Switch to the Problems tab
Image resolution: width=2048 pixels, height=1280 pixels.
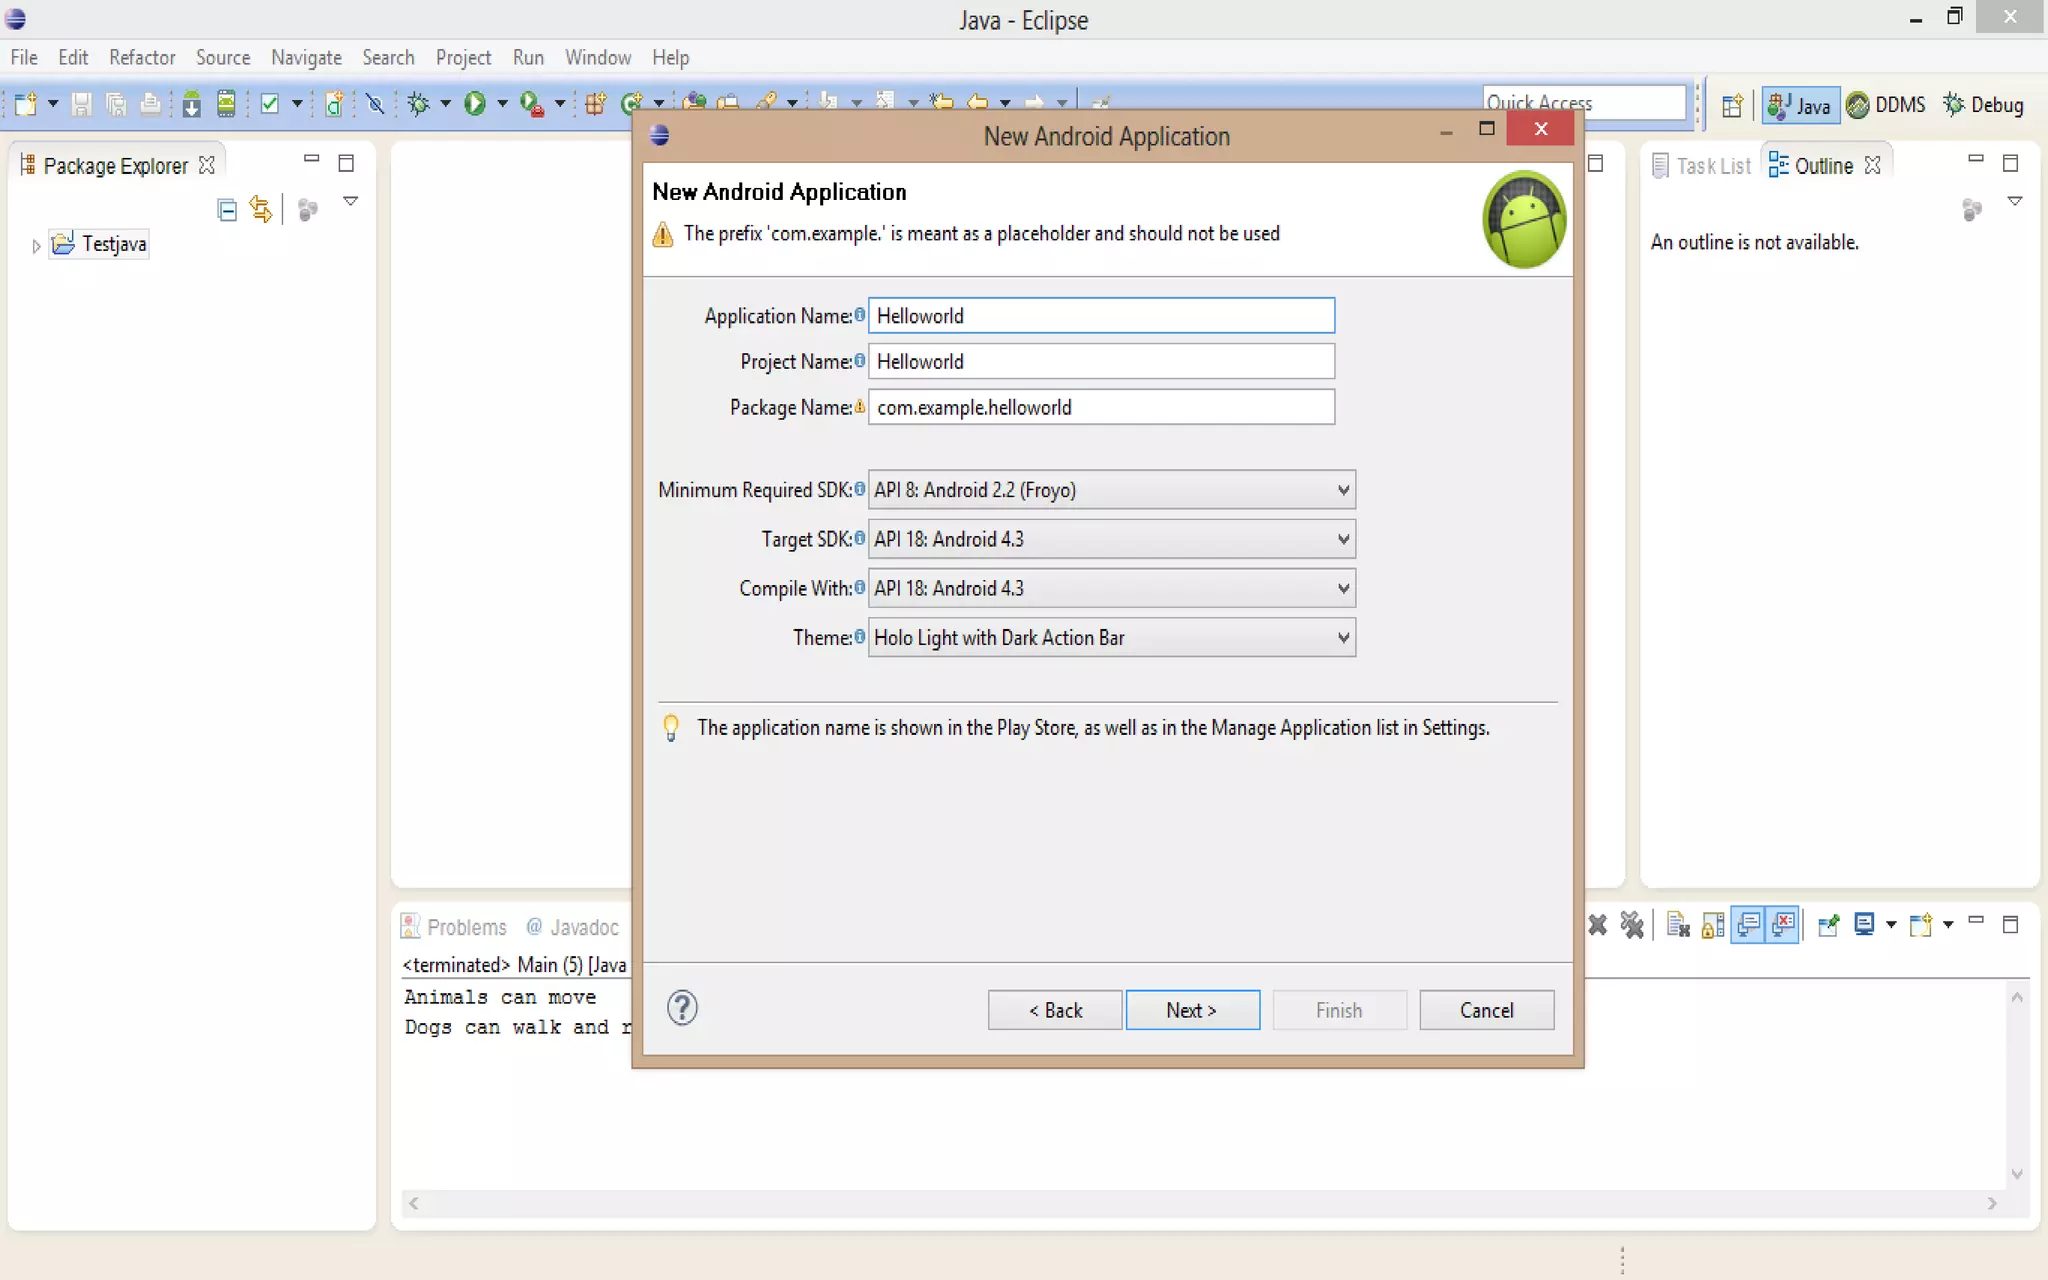click(x=455, y=927)
